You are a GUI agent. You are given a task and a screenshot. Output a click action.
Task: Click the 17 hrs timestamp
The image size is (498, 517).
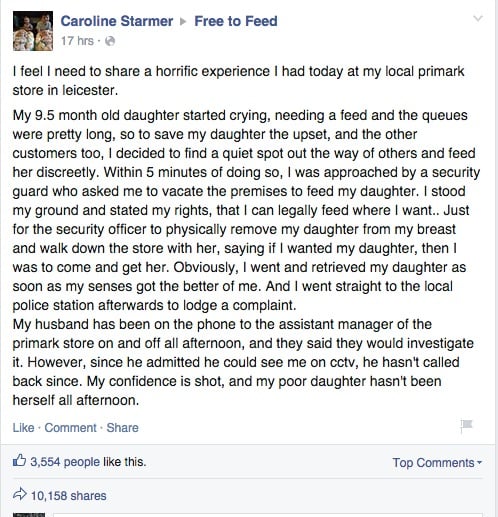(x=77, y=41)
